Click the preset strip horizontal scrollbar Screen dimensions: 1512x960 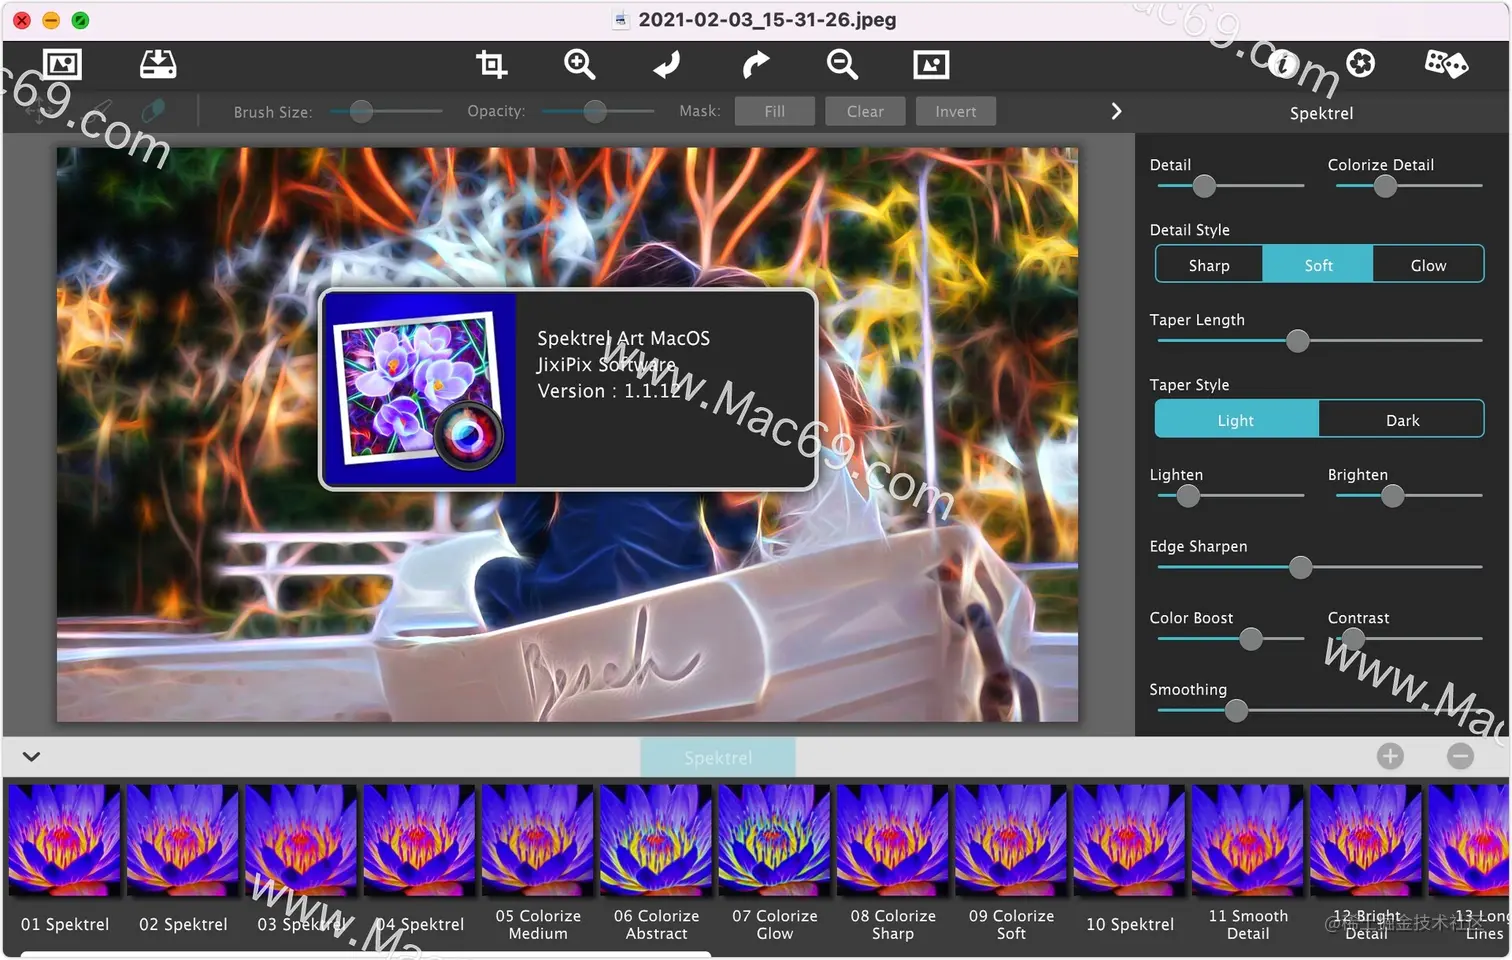click(366, 955)
